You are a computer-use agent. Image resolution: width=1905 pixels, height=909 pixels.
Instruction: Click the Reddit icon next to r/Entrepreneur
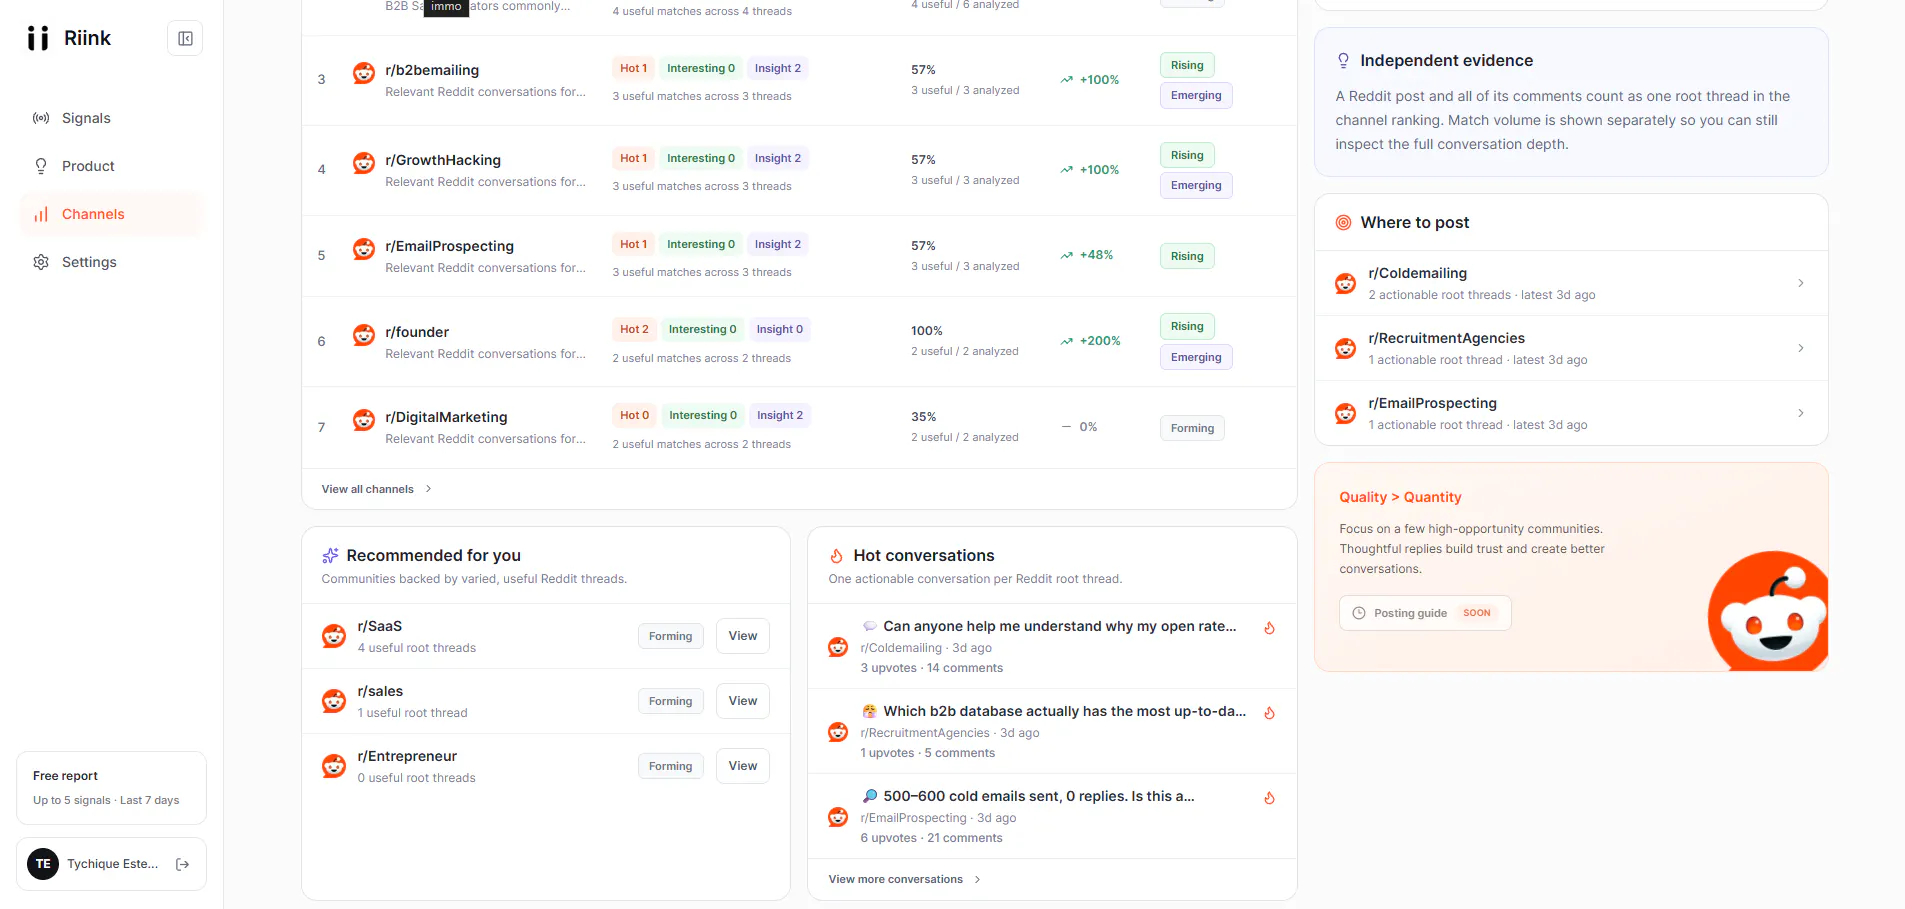(334, 766)
